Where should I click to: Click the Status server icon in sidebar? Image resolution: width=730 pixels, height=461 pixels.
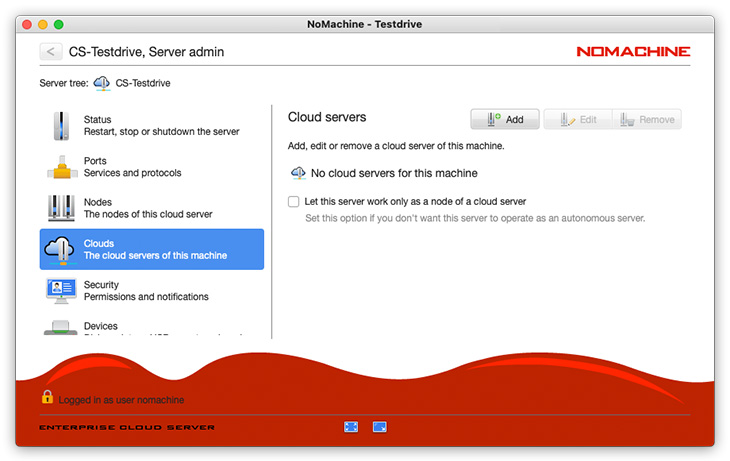pos(61,126)
